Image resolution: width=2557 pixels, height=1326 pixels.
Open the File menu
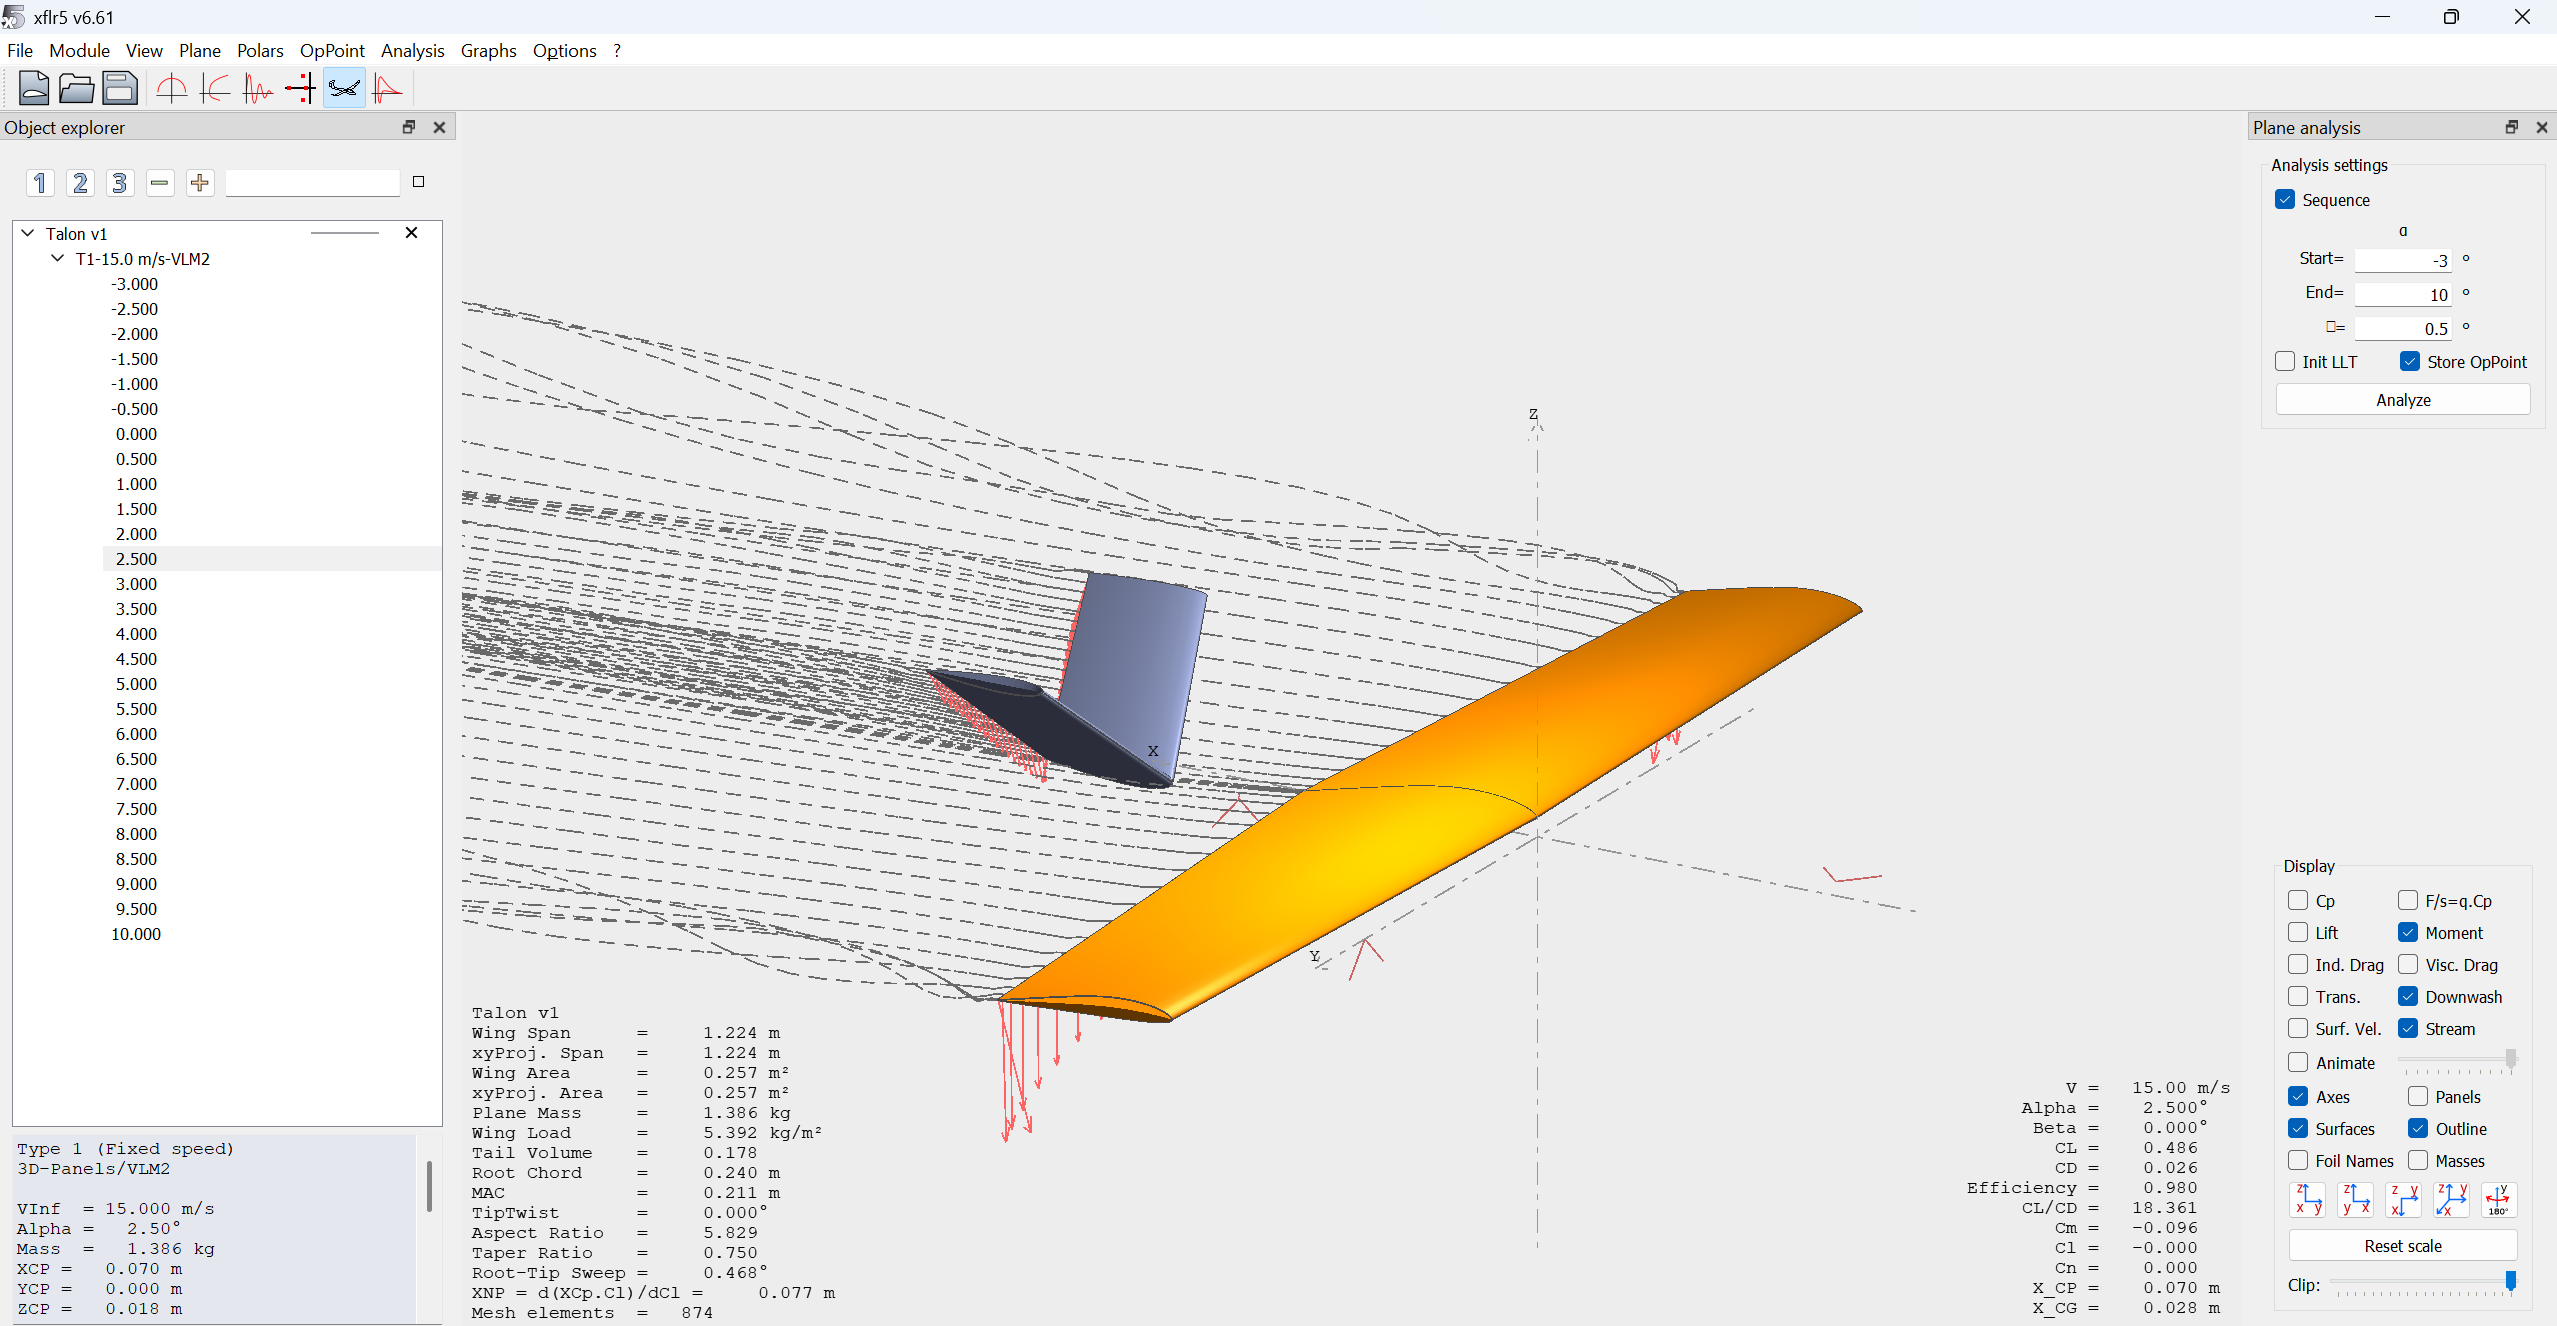click(x=20, y=51)
